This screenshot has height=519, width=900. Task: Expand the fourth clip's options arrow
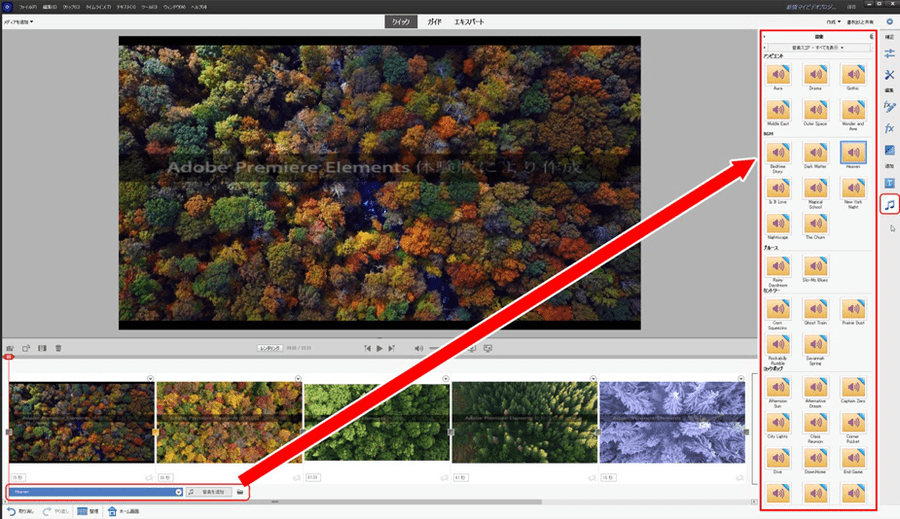pyautogui.click(x=593, y=378)
